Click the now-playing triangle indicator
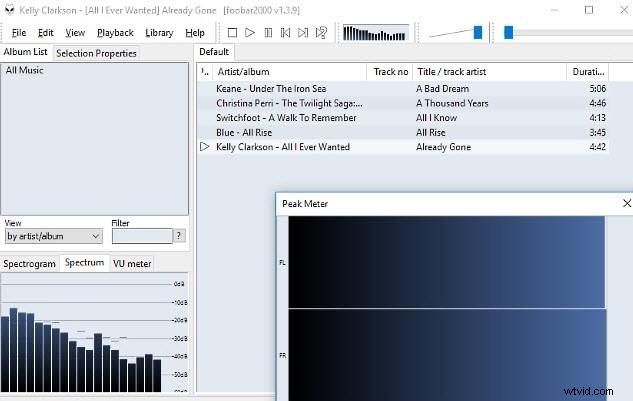The height and width of the screenshot is (401, 633). [x=205, y=147]
